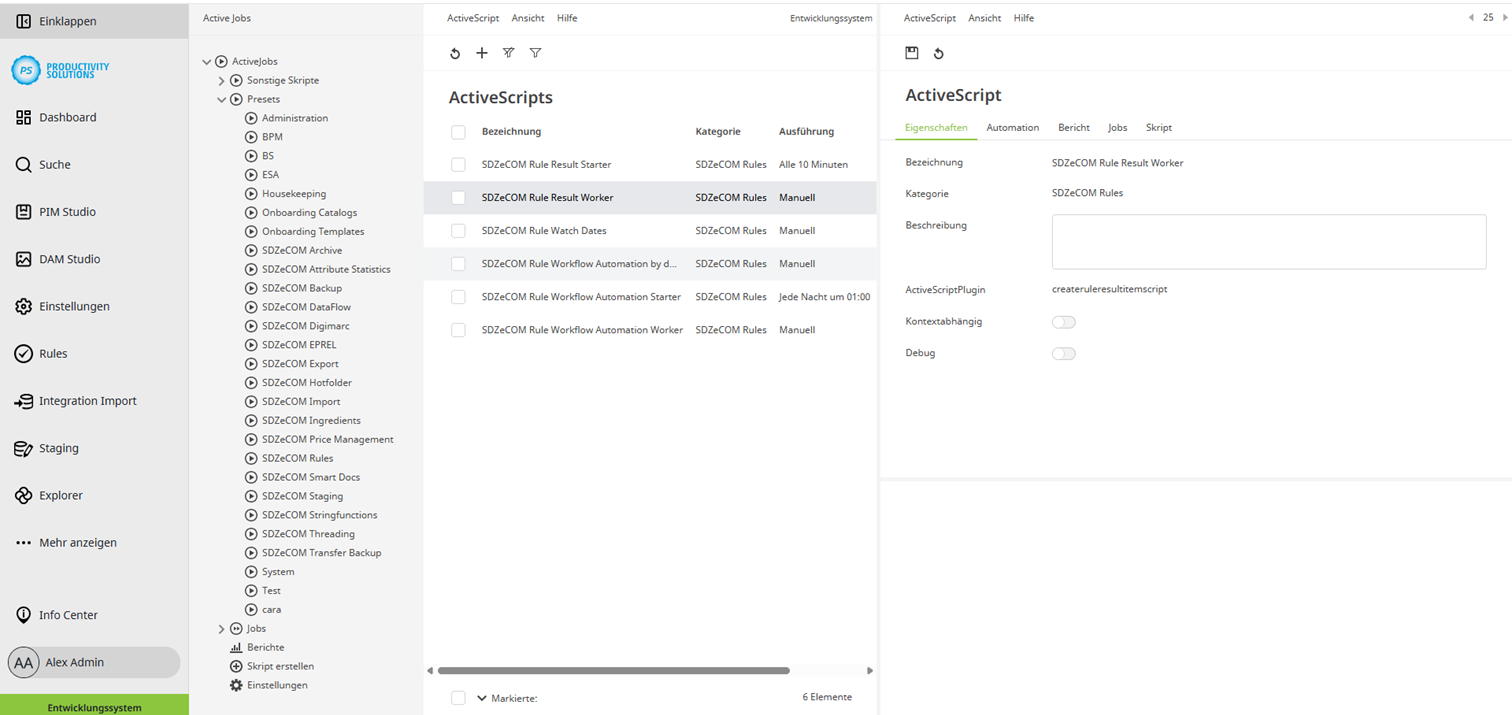
Task: Enable the Debug switch
Action: (x=1063, y=354)
